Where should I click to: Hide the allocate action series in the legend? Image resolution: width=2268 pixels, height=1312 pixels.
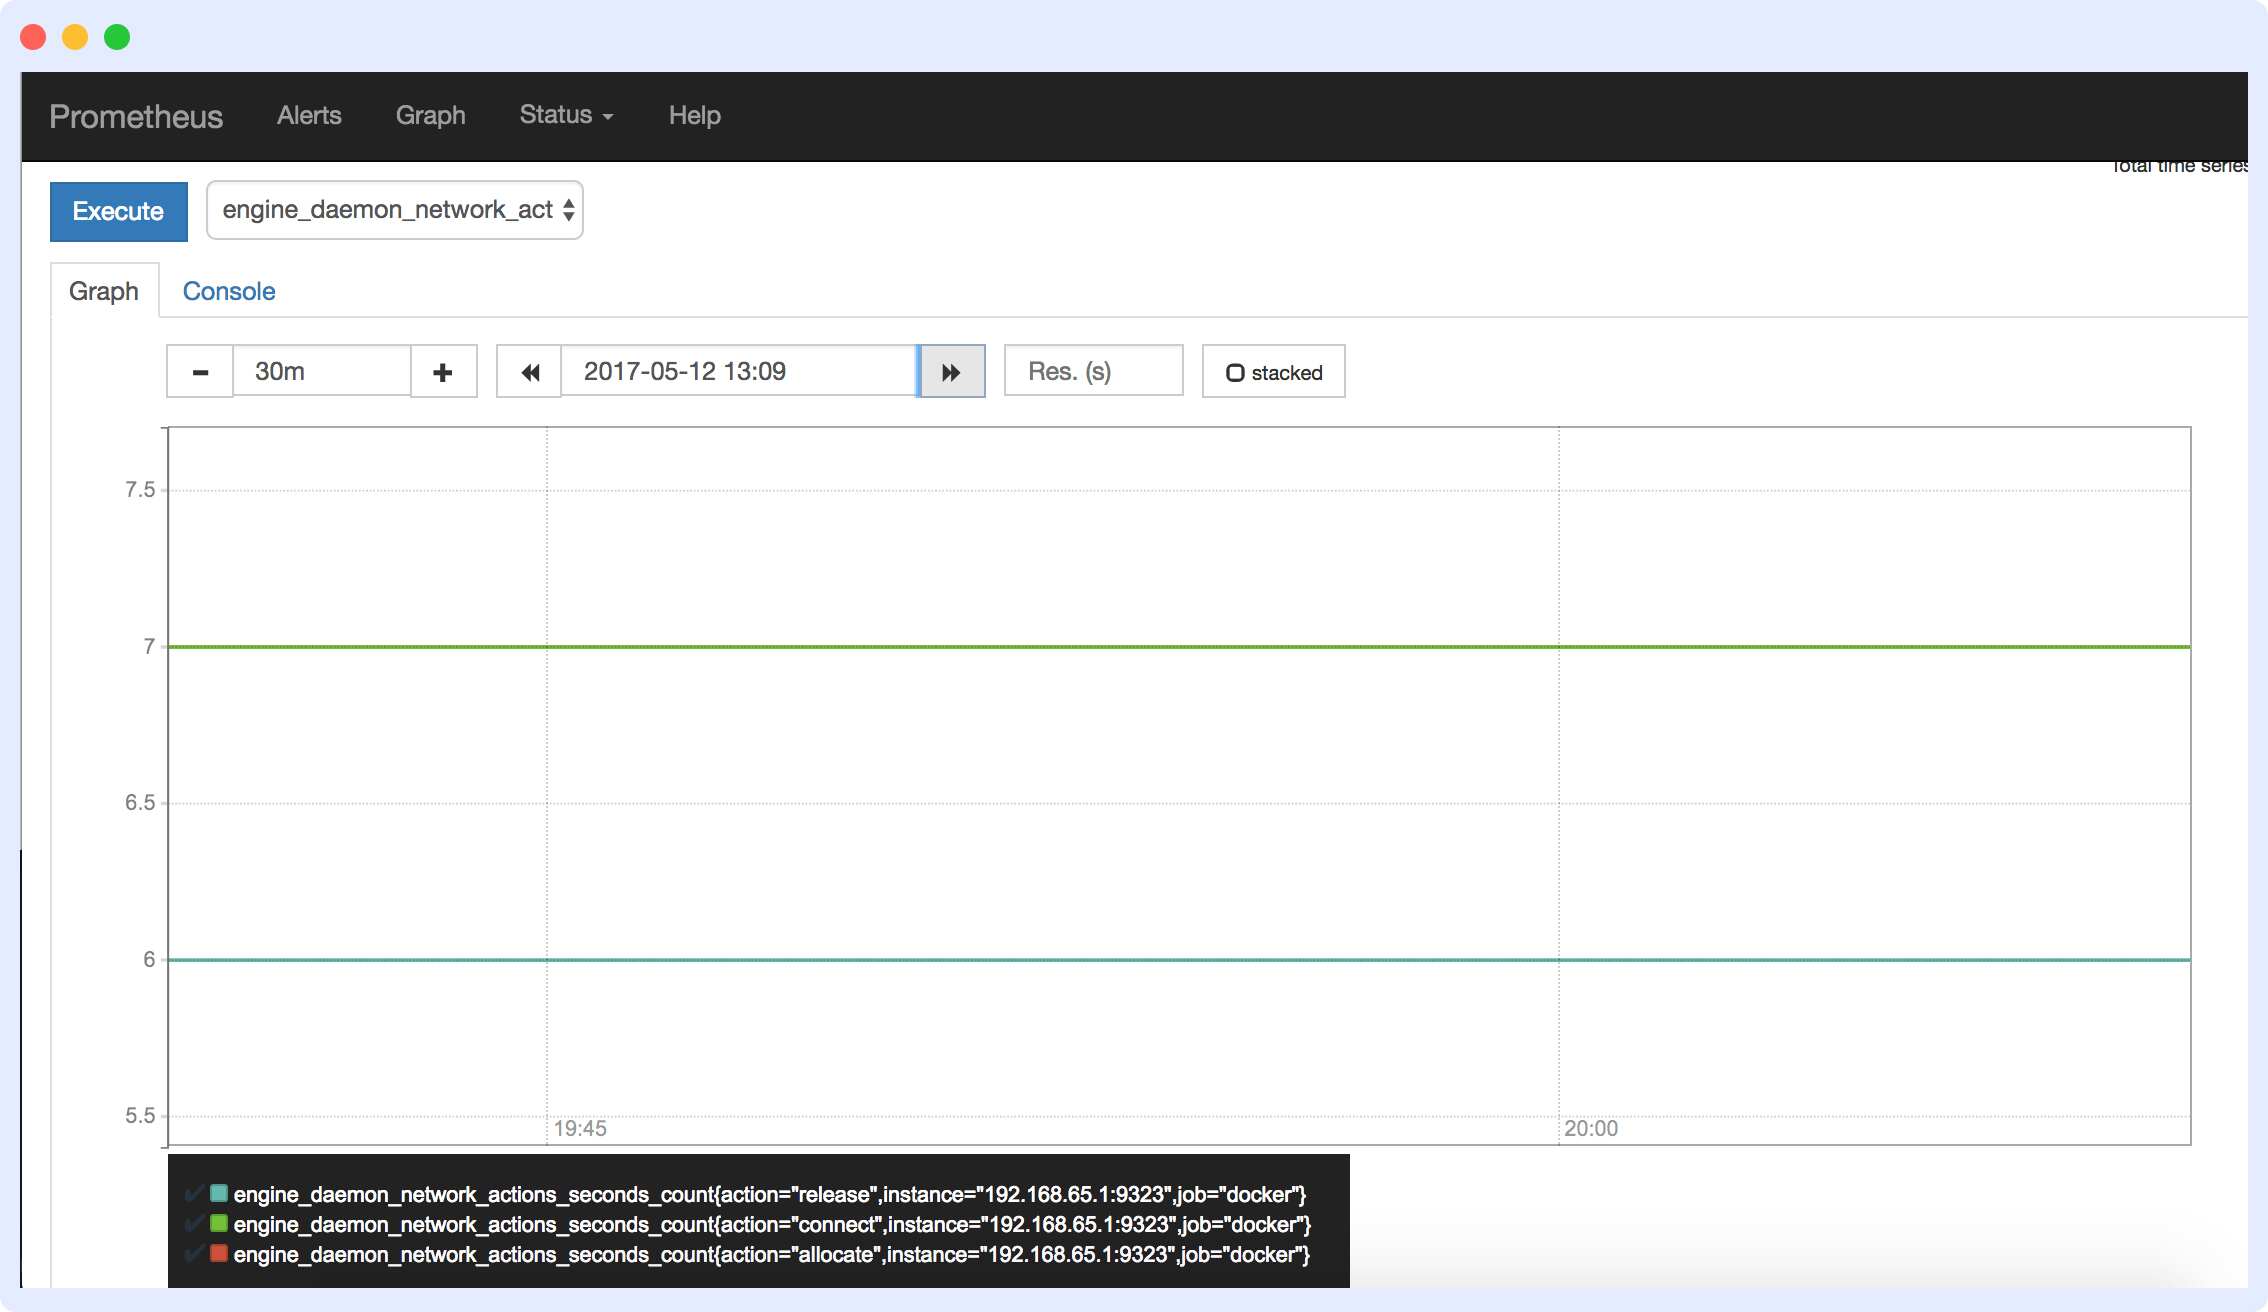pyautogui.click(x=195, y=1253)
